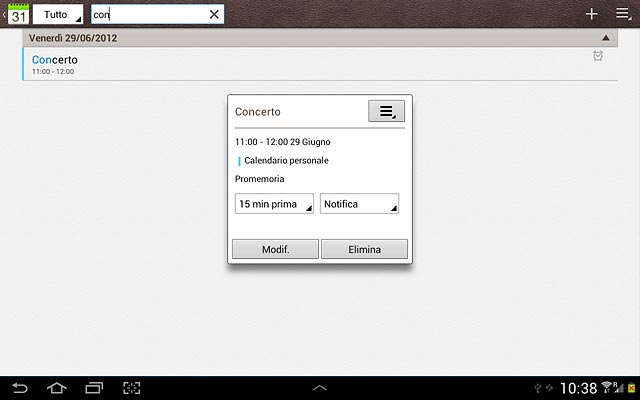This screenshot has width=640, height=400.
Task: Select the '11:00 - 12:00 29 Giugno' time
Action: click(283, 142)
